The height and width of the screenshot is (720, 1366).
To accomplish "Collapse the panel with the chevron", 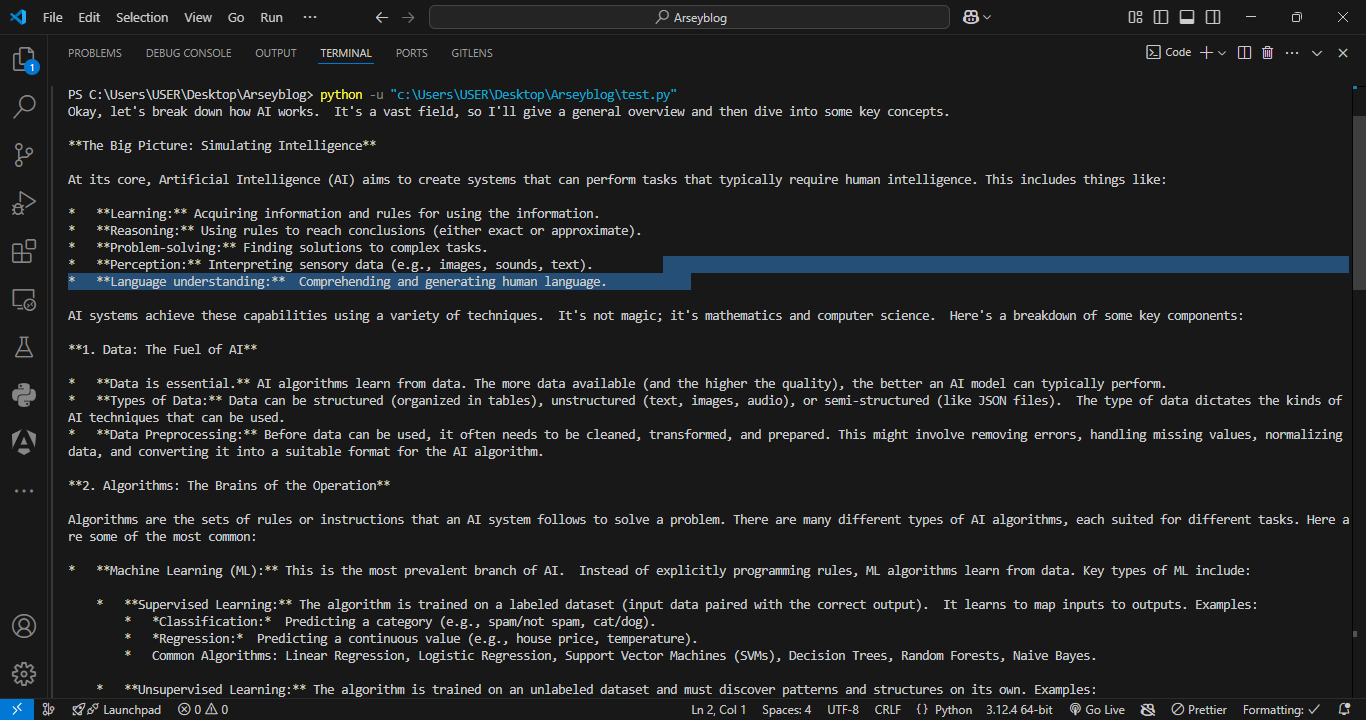I will point(1317,53).
